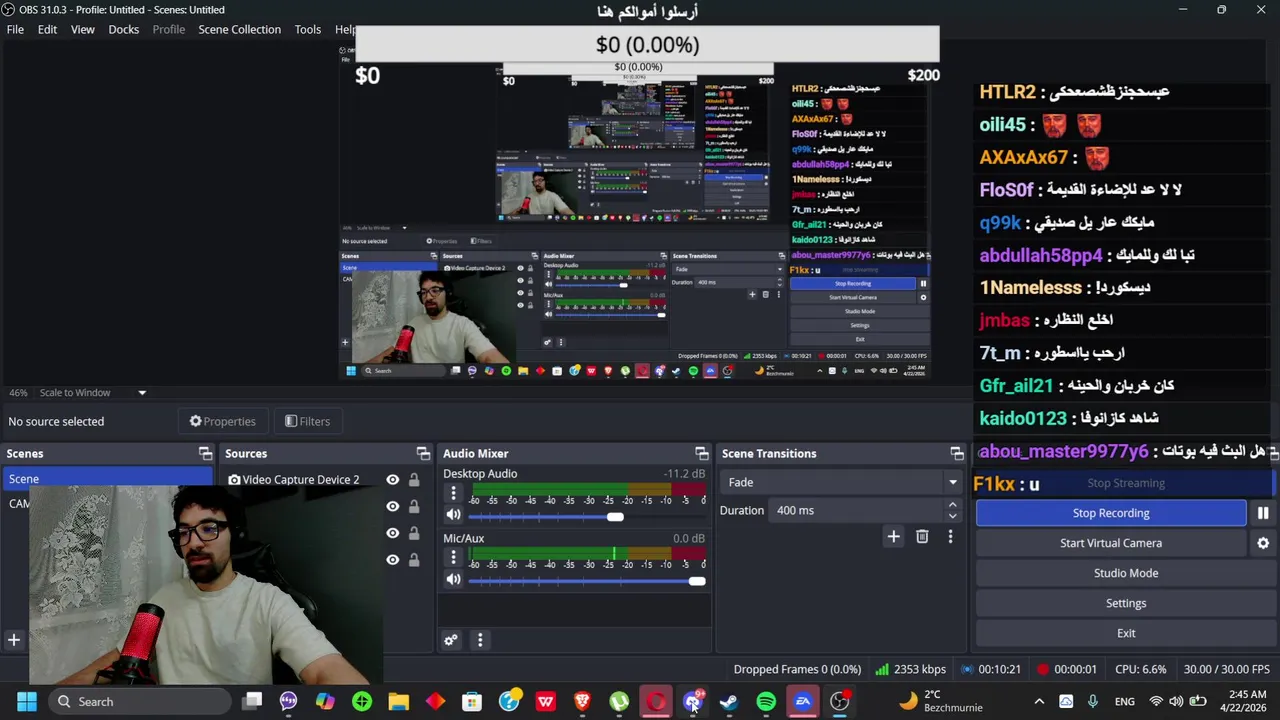
Task: Click the microphone icon in the system tray
Action: tap(1093, 701)
